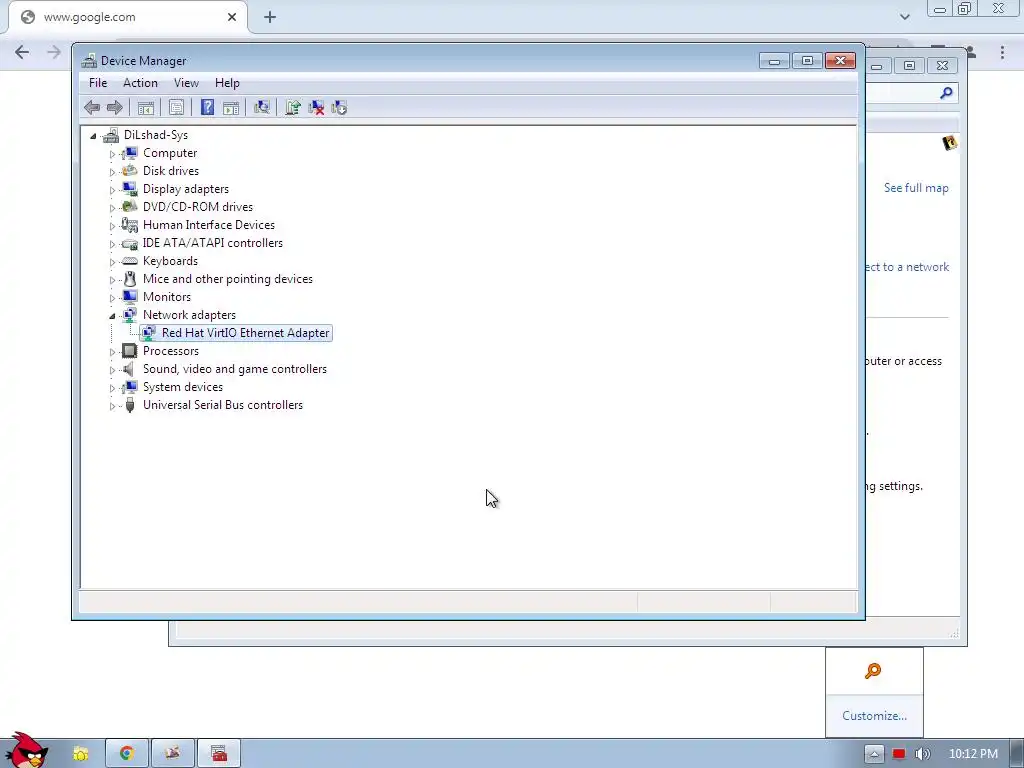This screenshot has height=768, width=1024.
Task: Click the Chrome icon on the taskbar
Action: coord(127,754)
